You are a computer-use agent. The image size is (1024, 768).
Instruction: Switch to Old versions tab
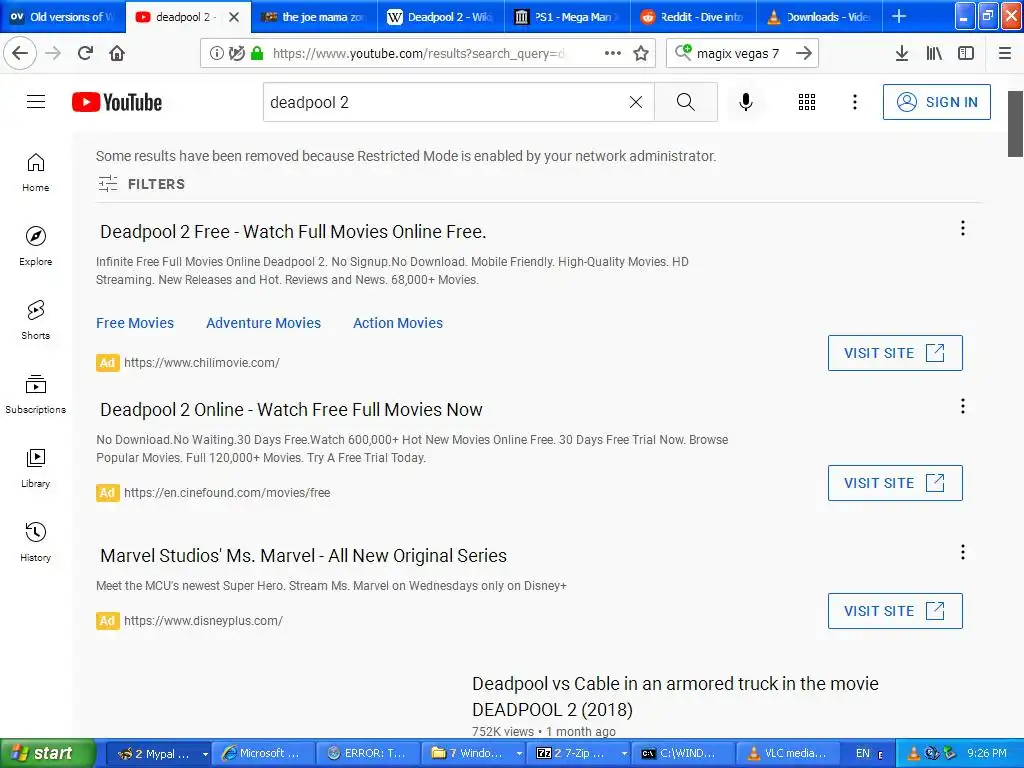(x=62, y=16)
